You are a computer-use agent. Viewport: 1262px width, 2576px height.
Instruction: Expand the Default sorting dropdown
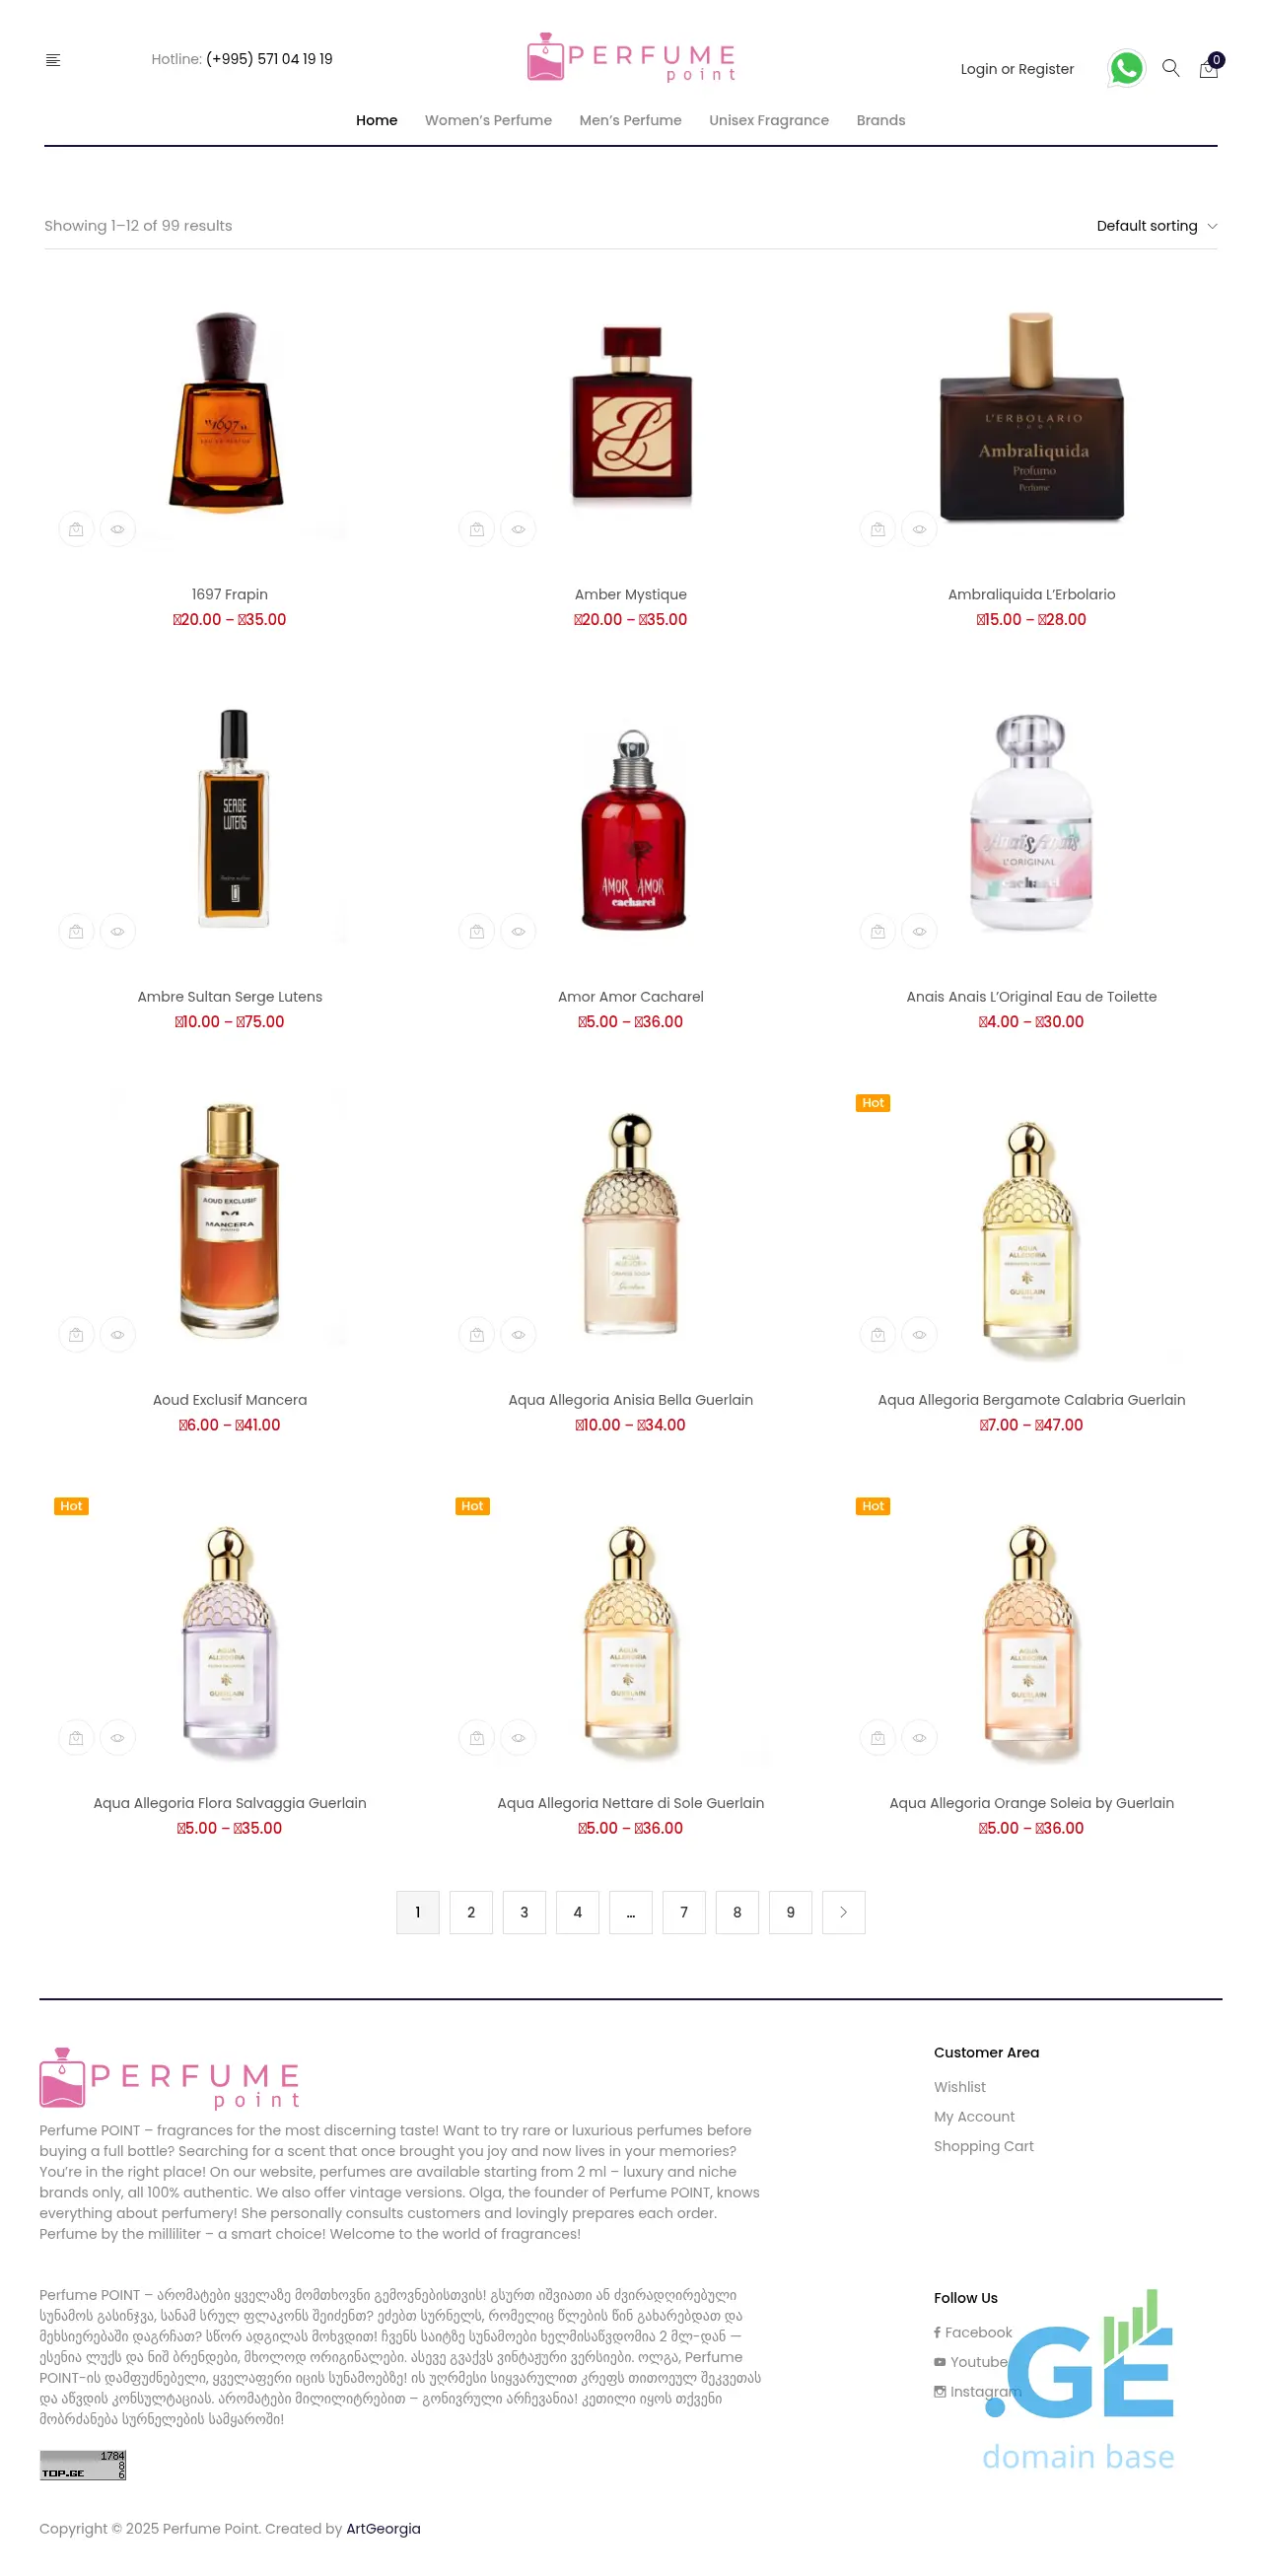pos(1156,226)
